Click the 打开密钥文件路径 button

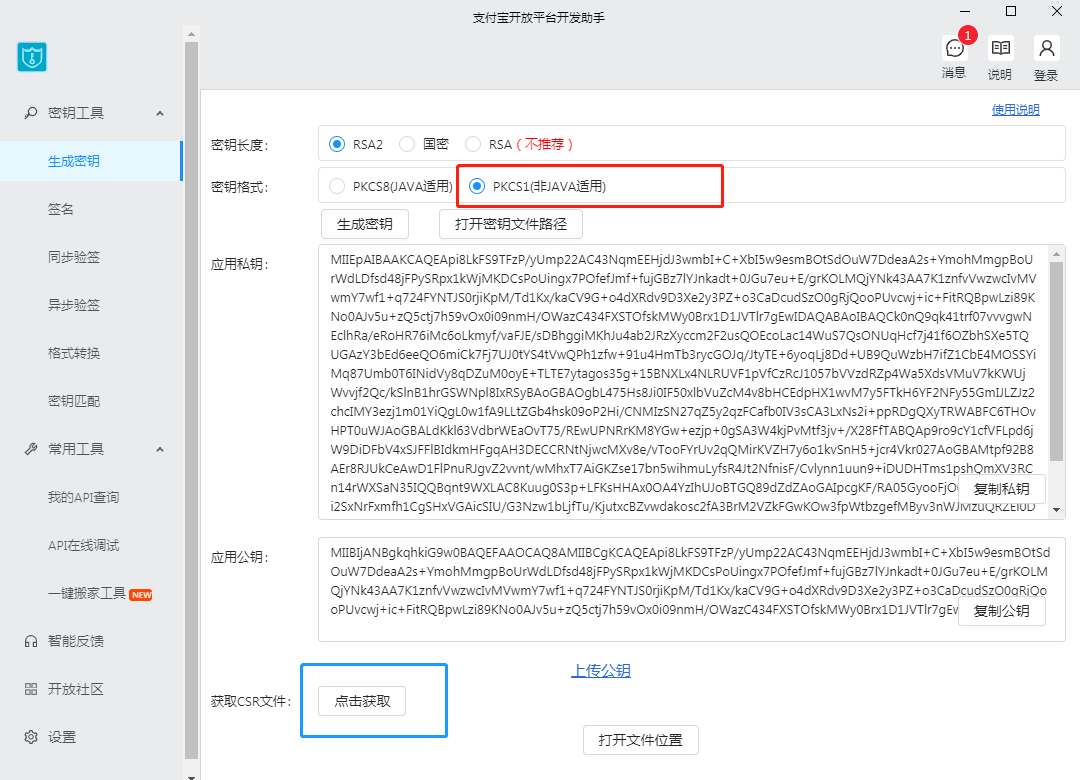(x=510, y=224)
